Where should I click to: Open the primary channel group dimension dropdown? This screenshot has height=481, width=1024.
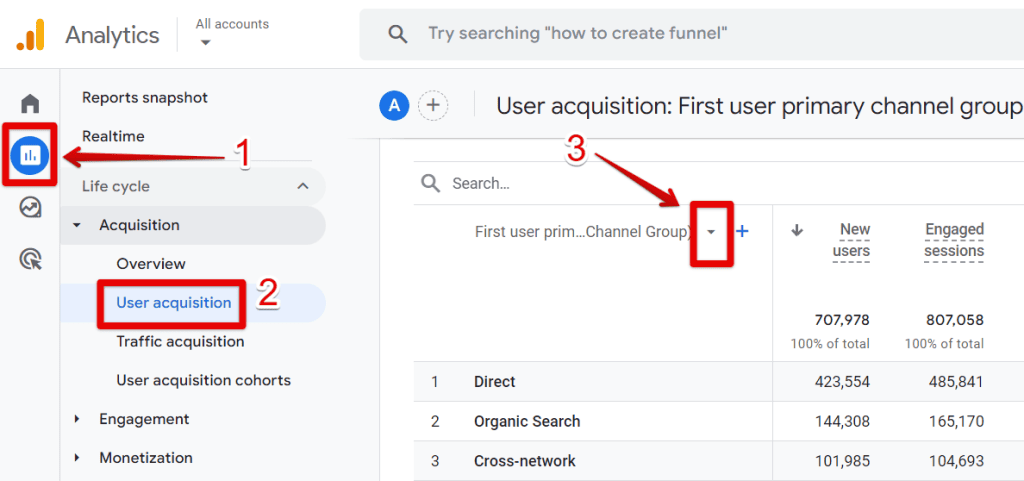click(711, 232)
